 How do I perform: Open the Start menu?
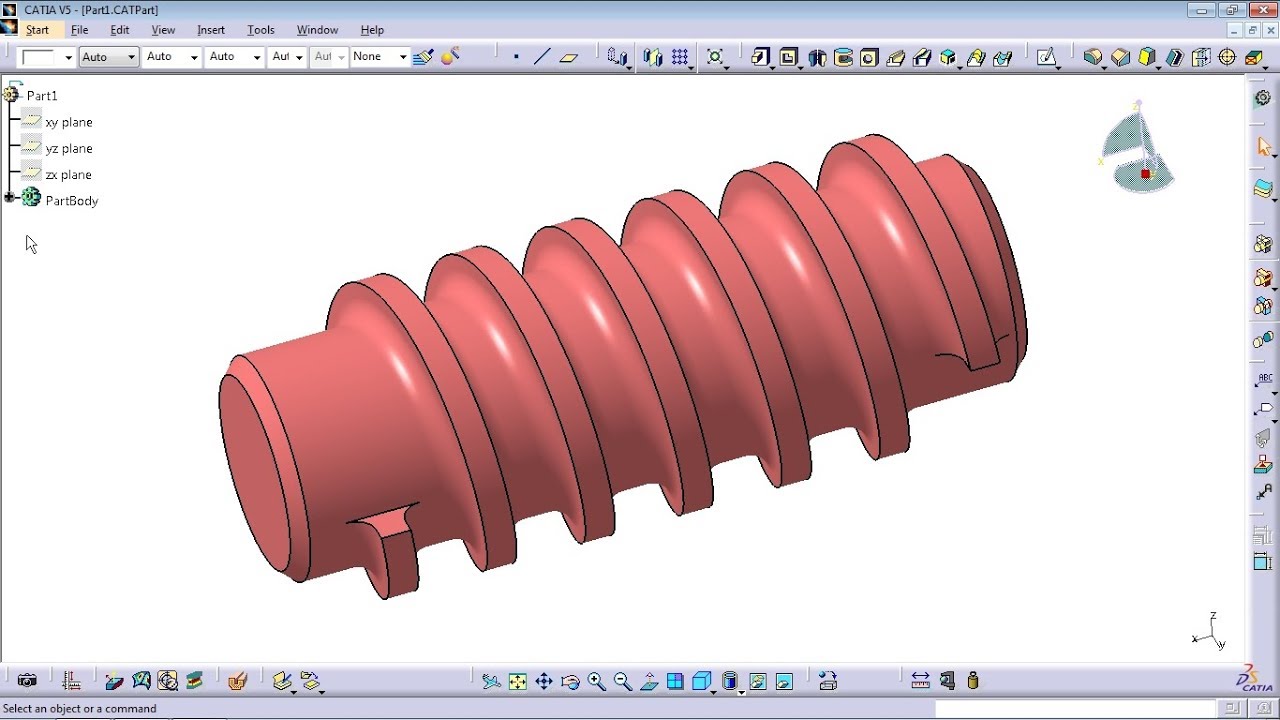point(37,30)
